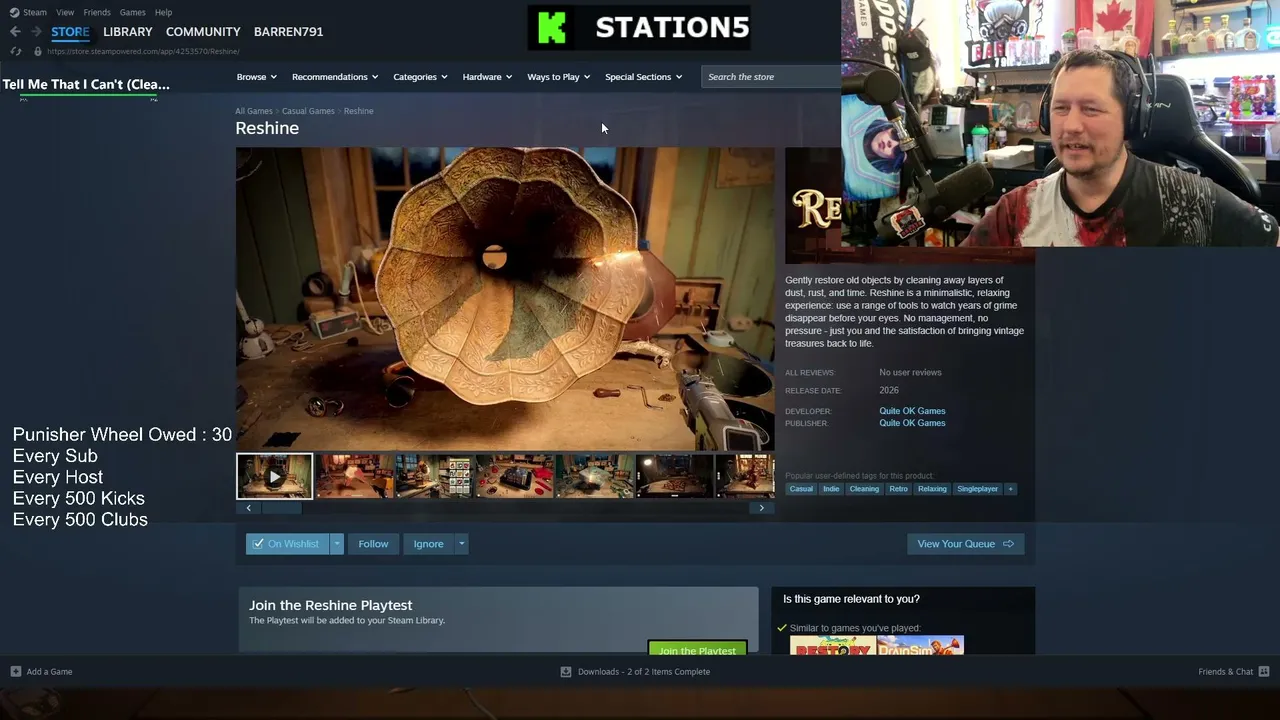1280x720 pixels.
Task: Click the Downloads 2 of 2 Items Complete text
Action: pos(644,671)
